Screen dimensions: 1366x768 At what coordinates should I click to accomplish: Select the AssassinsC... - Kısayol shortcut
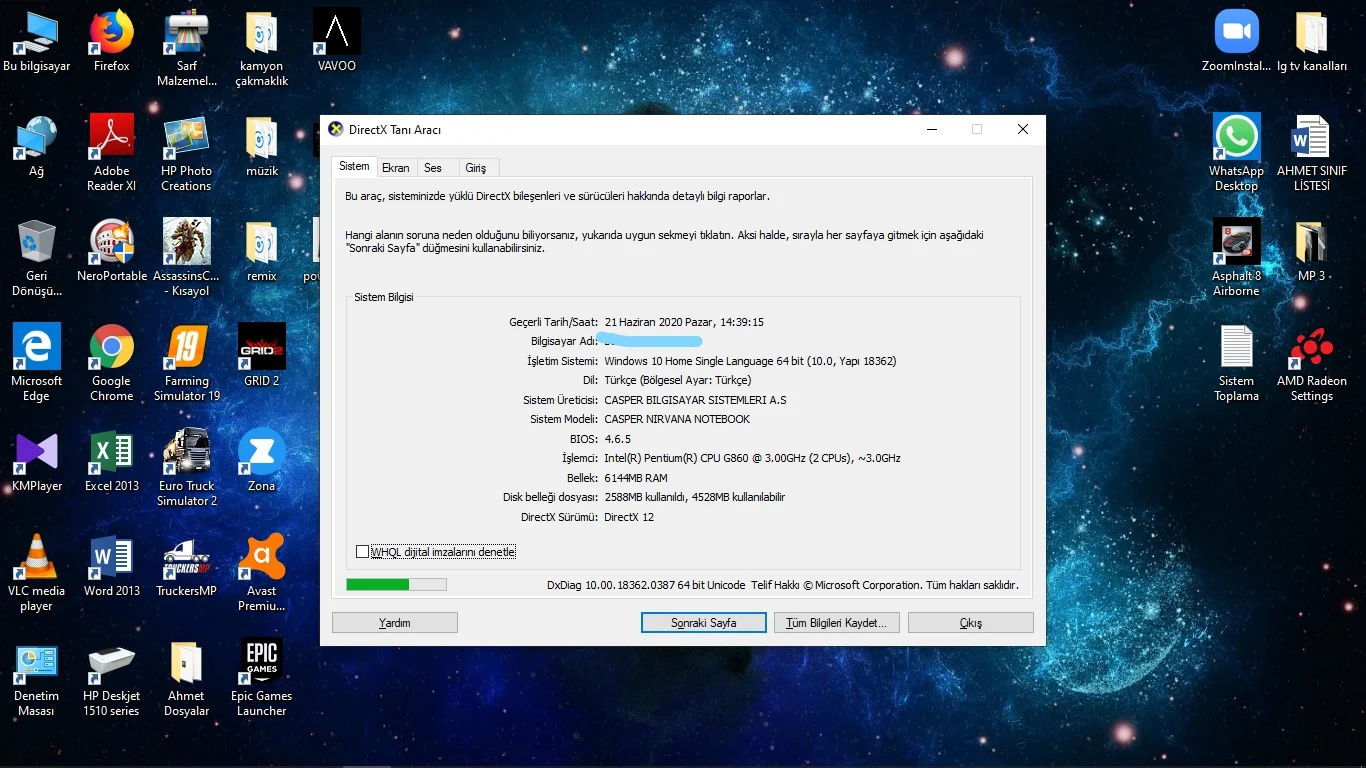[x=187, y=260]
